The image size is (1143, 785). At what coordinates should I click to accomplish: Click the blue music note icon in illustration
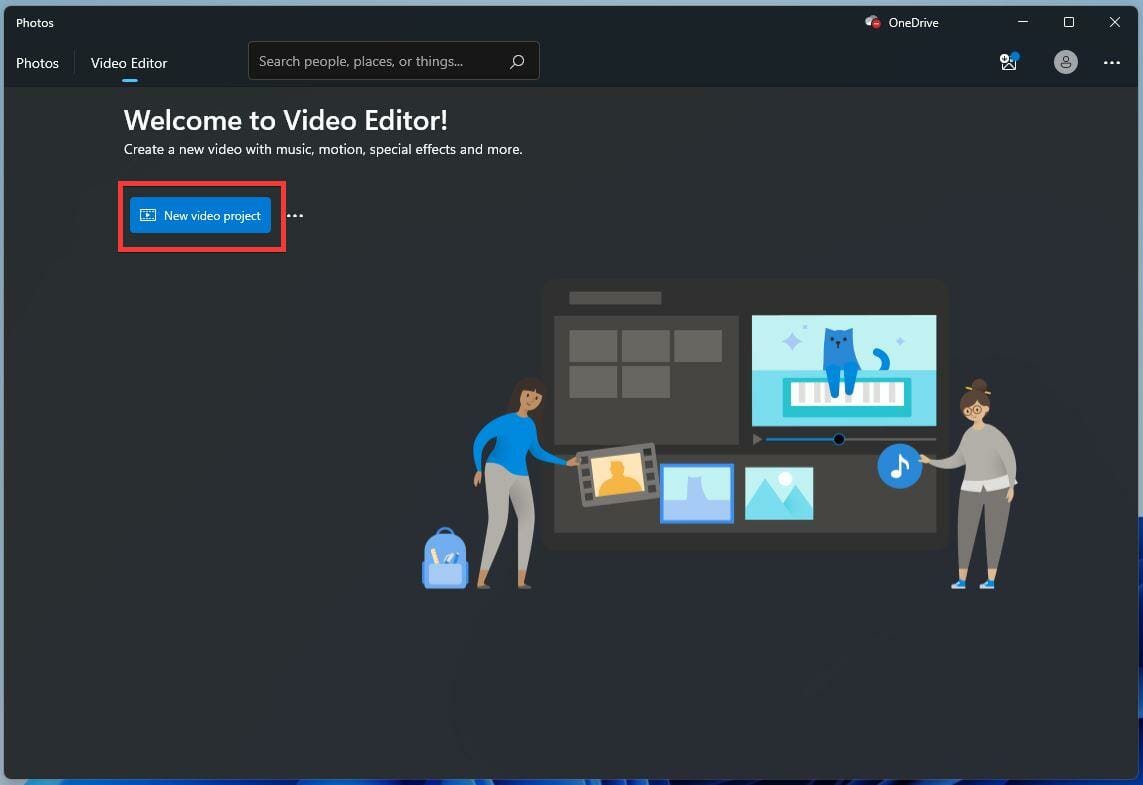(899, 466)
